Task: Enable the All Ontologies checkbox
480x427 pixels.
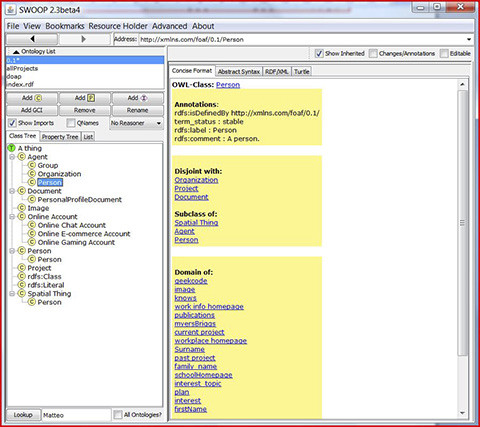Action: 118,415
